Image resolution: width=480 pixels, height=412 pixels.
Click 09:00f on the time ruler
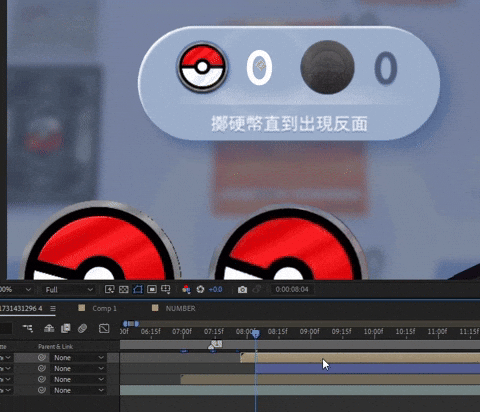pos(309,332)
